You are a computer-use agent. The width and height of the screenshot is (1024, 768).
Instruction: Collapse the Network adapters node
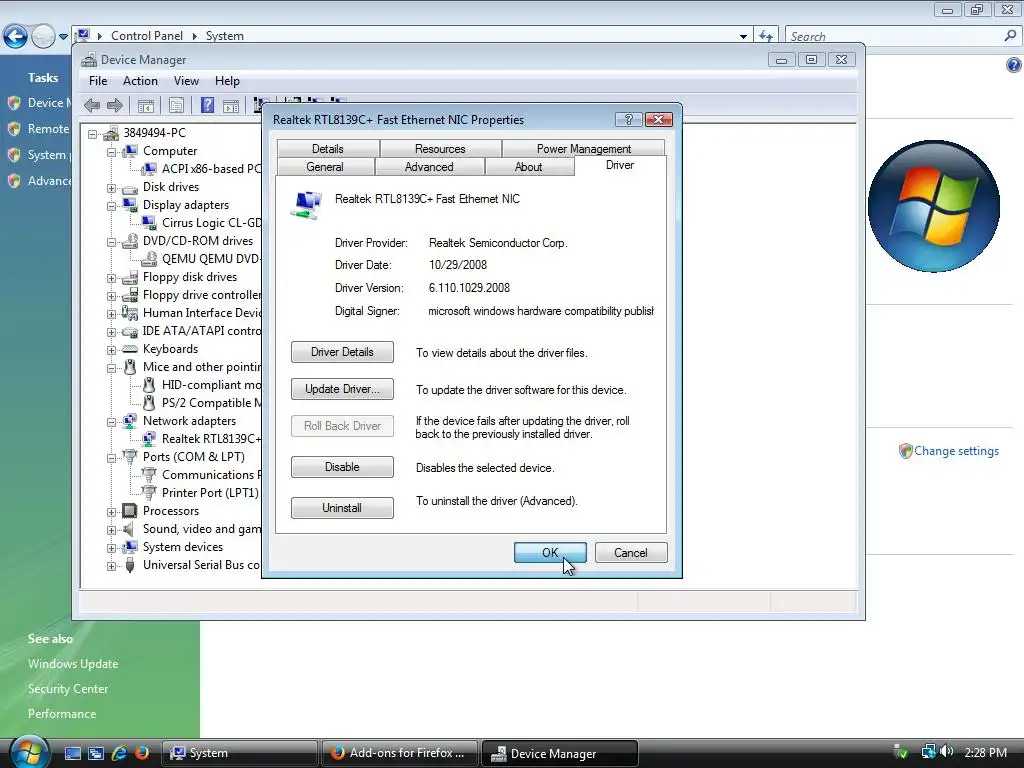pyautogui.click(x=112, y=422)
